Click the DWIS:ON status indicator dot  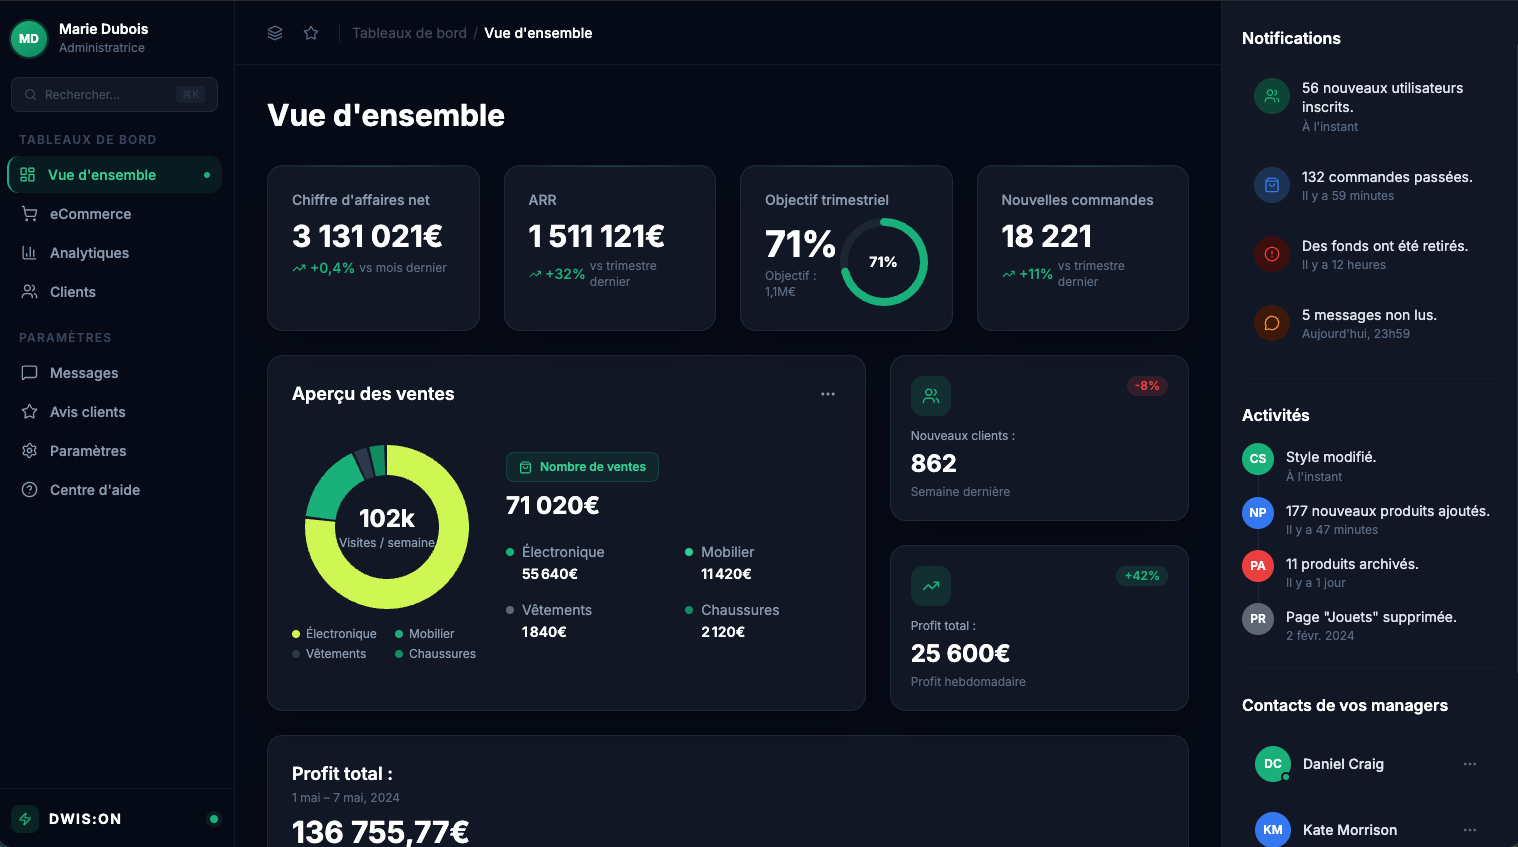(x=214, y=818)
